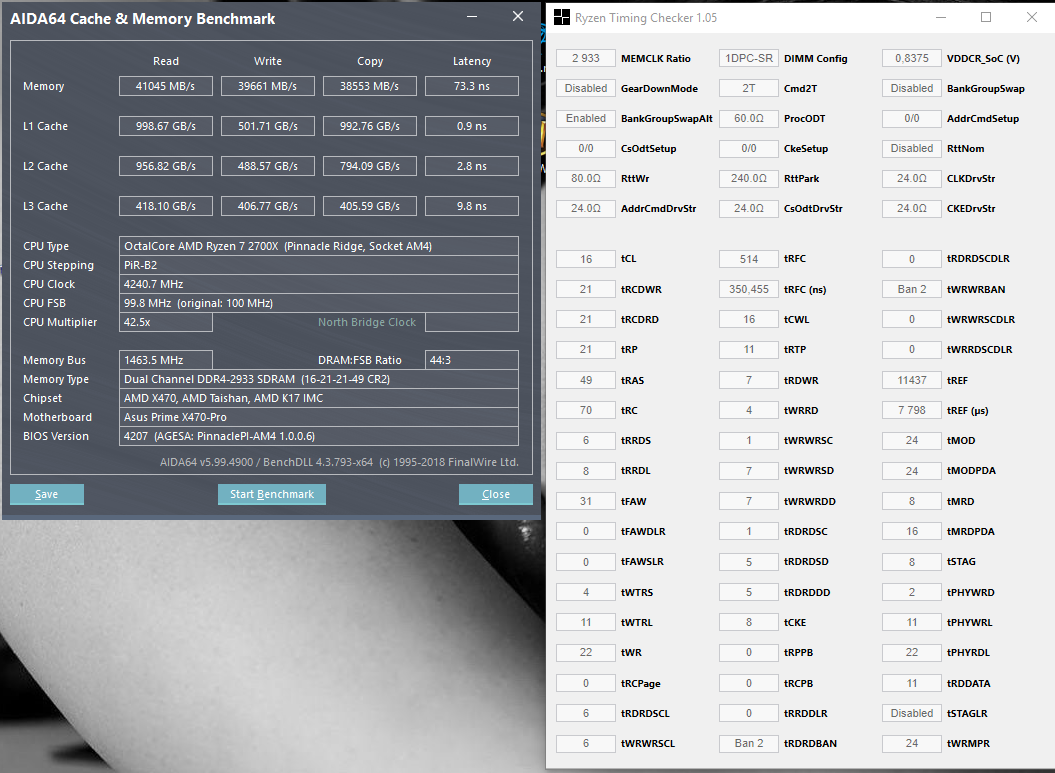Click tFAW value 31

click(586, 501)
